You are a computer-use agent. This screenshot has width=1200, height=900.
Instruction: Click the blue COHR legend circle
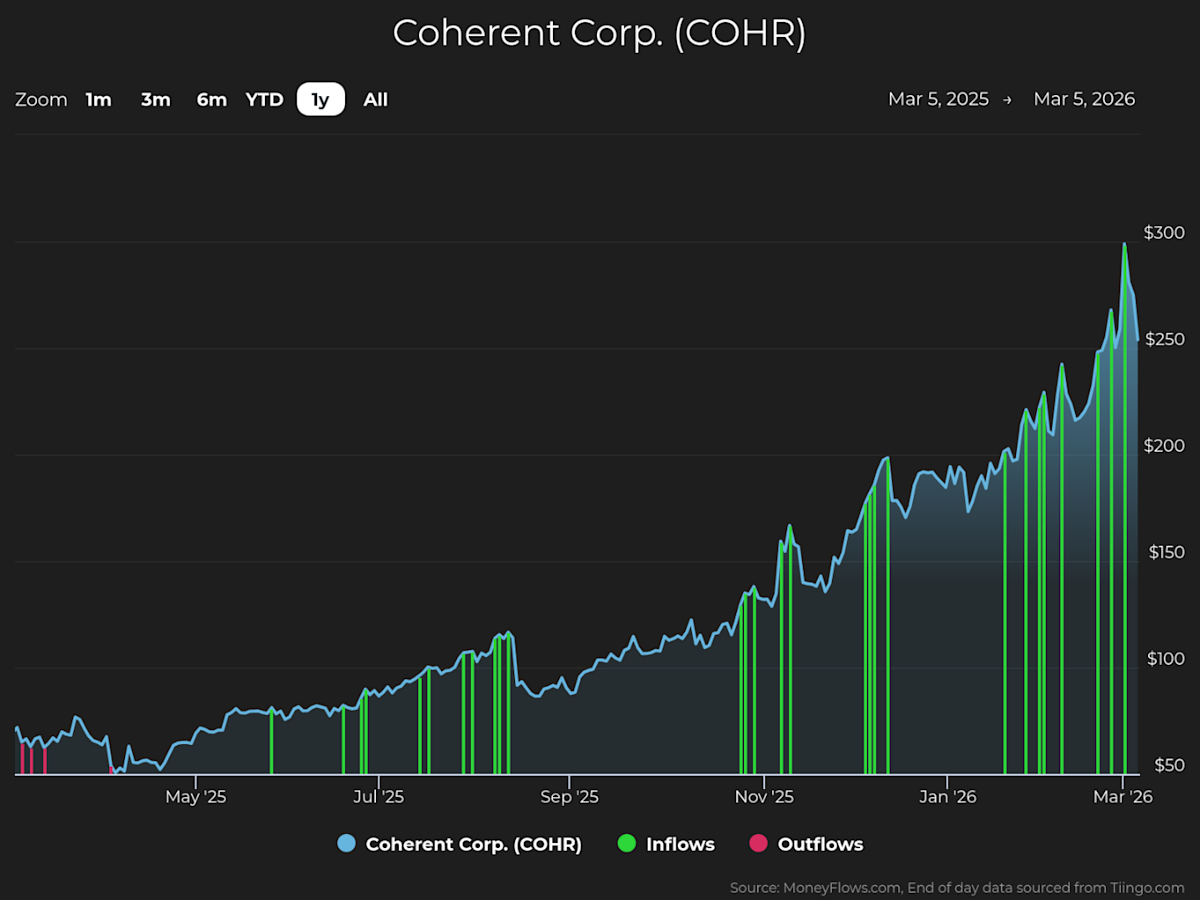pos(347,844)
